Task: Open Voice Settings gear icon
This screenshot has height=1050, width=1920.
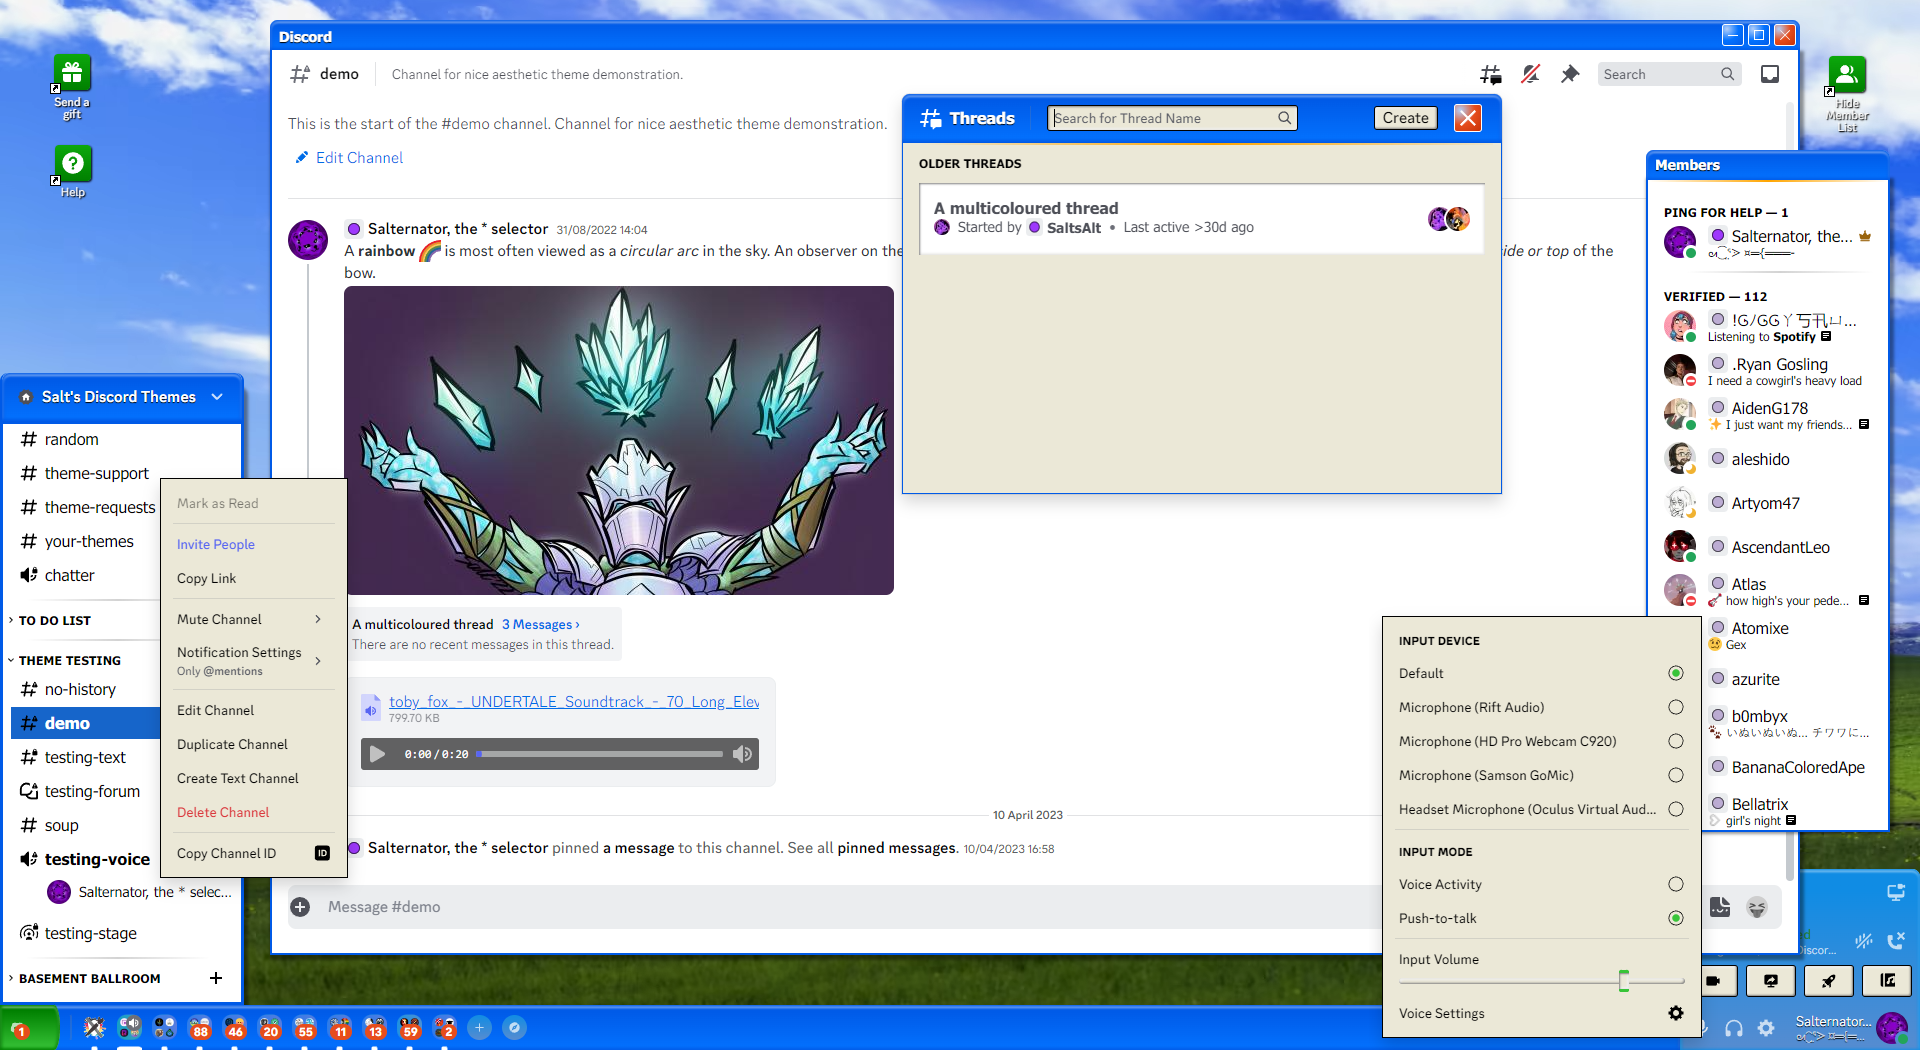Action: click(x=1676, y=1013)
